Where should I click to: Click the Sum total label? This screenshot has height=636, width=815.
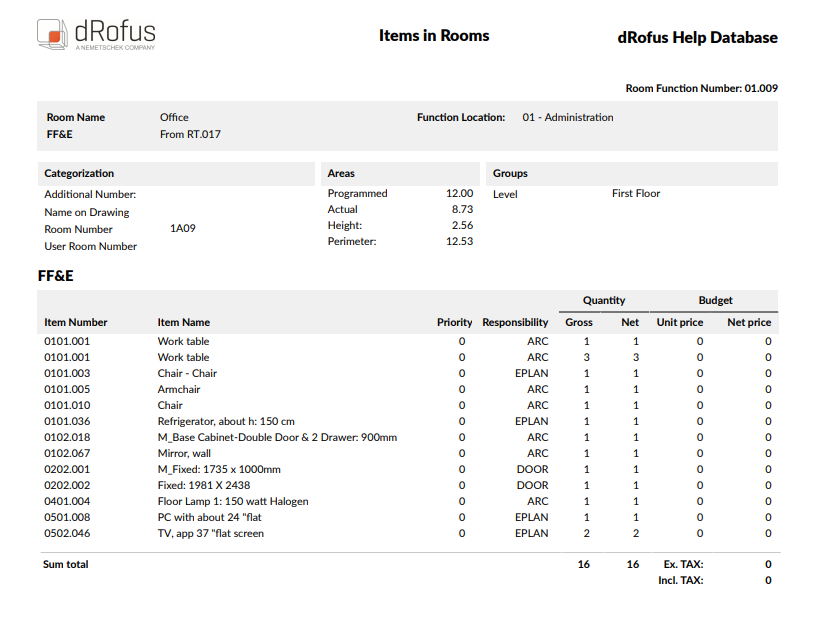(66, 564)
